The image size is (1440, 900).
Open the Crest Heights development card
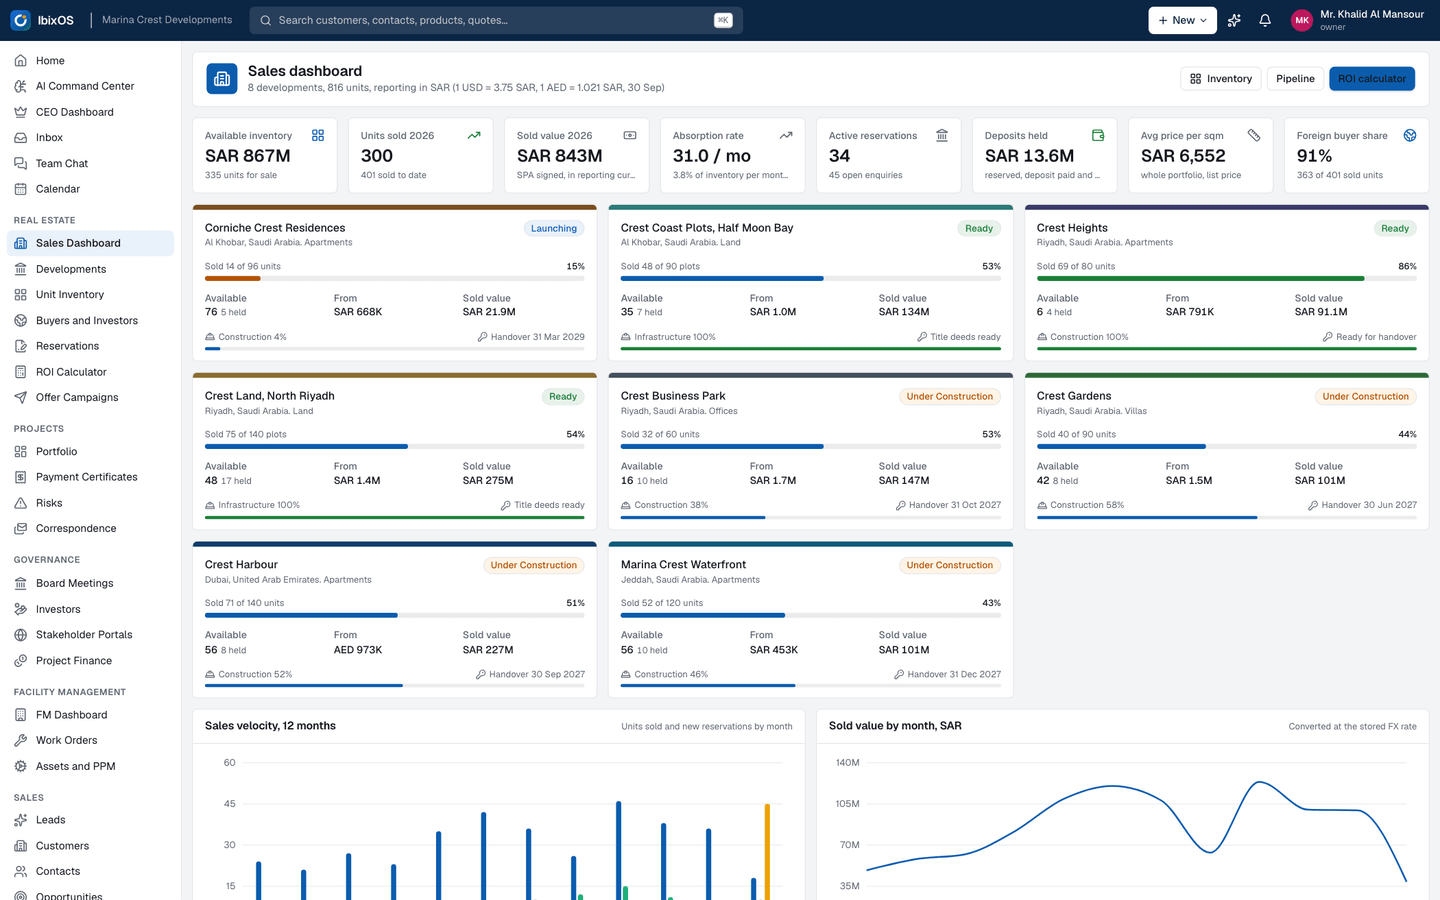point(1227,283)
